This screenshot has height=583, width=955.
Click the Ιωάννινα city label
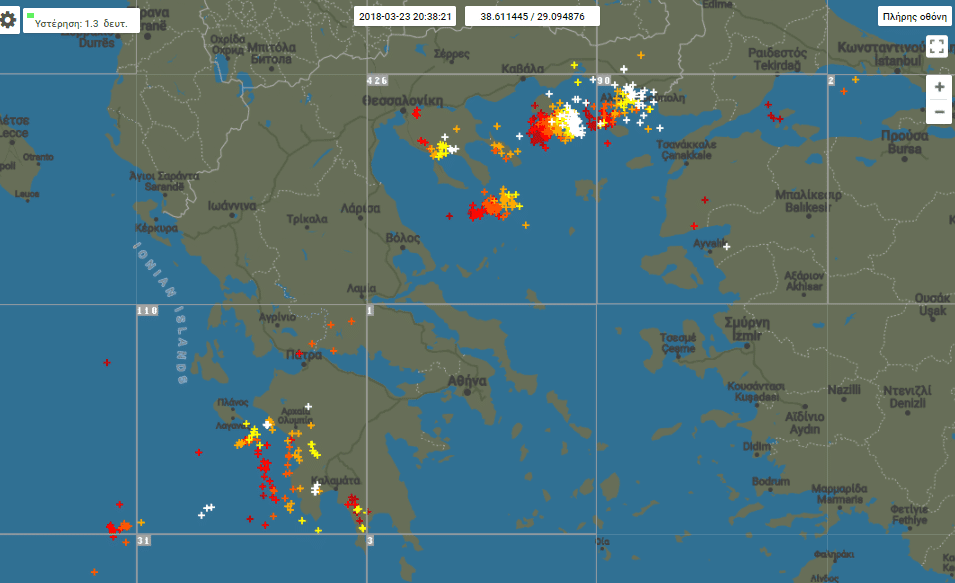(x=233, y=206)
